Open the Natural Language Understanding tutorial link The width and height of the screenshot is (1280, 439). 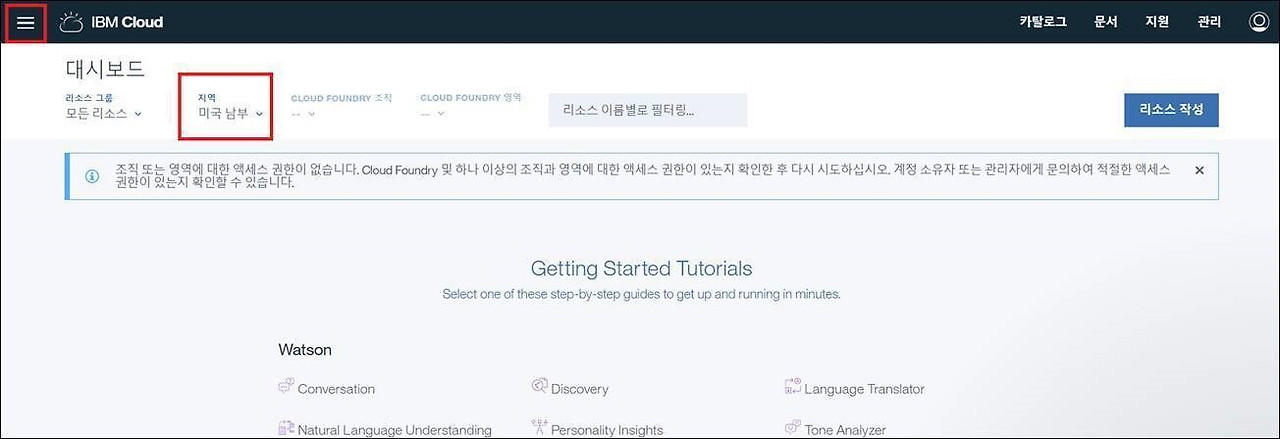395,430
